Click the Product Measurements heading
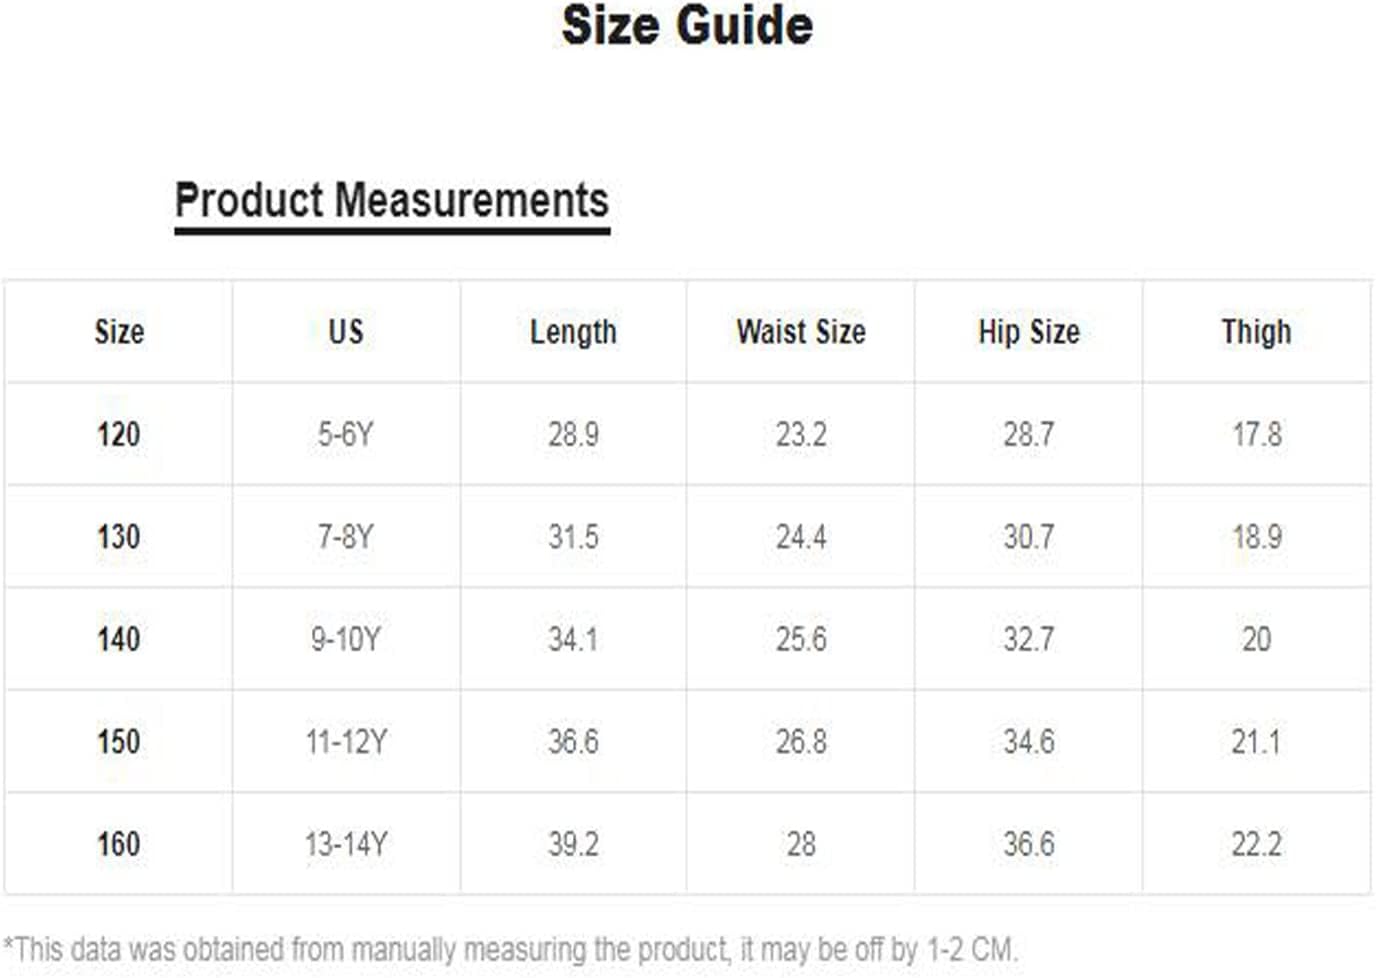The height and width of the screenshot is (978, 1376). point(392,200)
